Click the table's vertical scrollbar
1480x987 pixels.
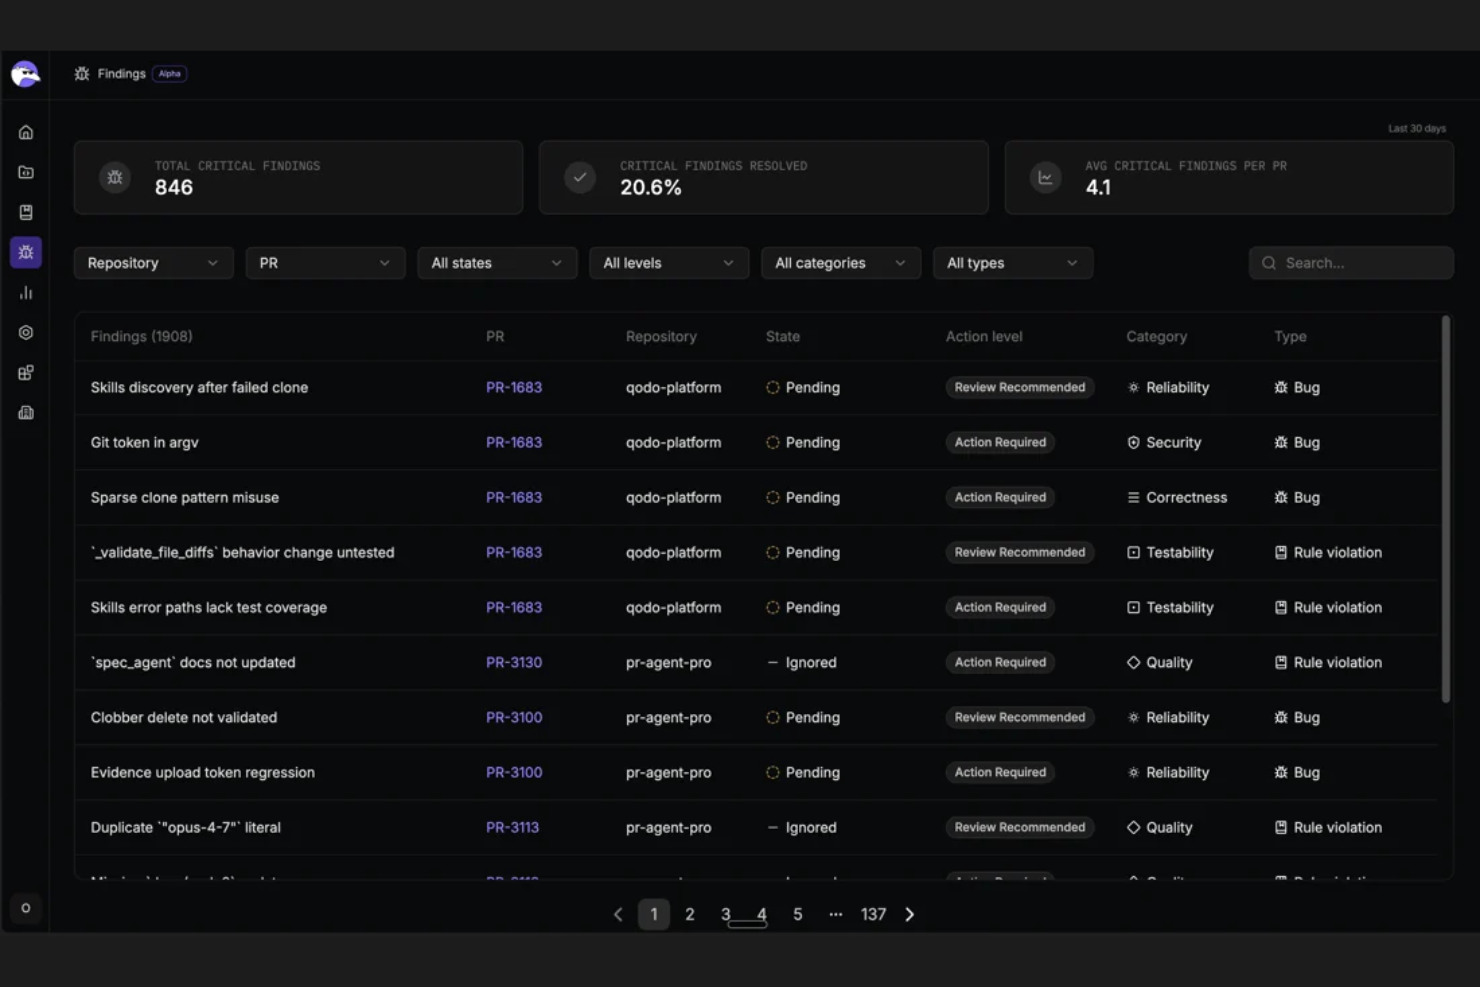tap(1445, 509)
